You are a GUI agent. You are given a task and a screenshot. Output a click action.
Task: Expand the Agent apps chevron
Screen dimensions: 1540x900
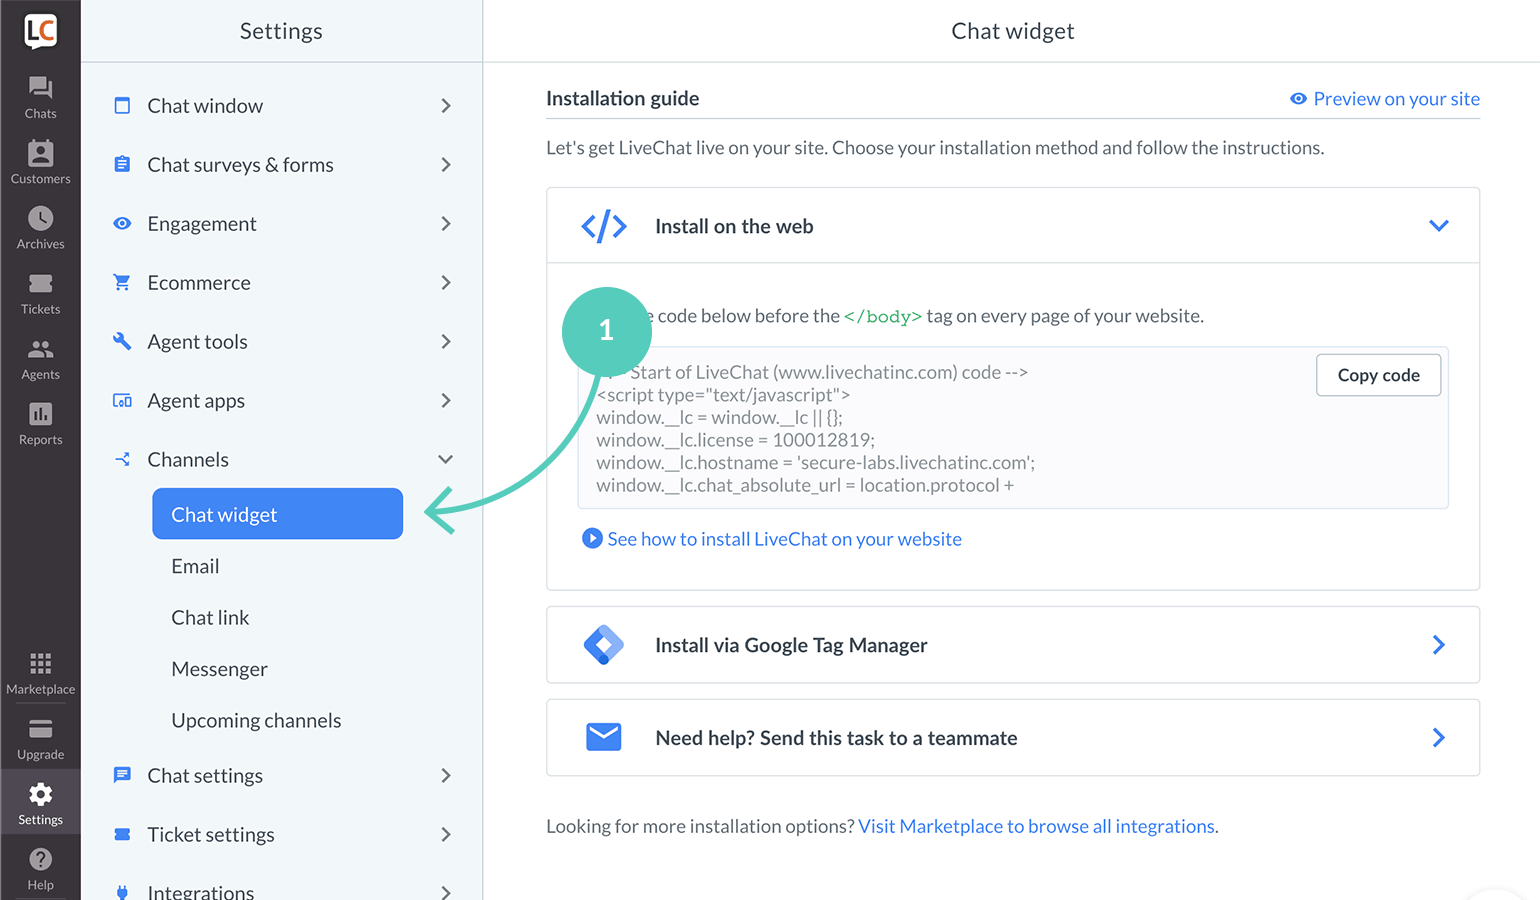pos(446,400)
